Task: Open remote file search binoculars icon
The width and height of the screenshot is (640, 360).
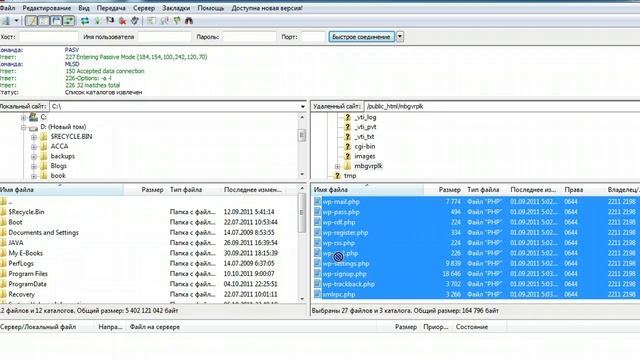Action: pyautogui.click(x=189, y=21)
